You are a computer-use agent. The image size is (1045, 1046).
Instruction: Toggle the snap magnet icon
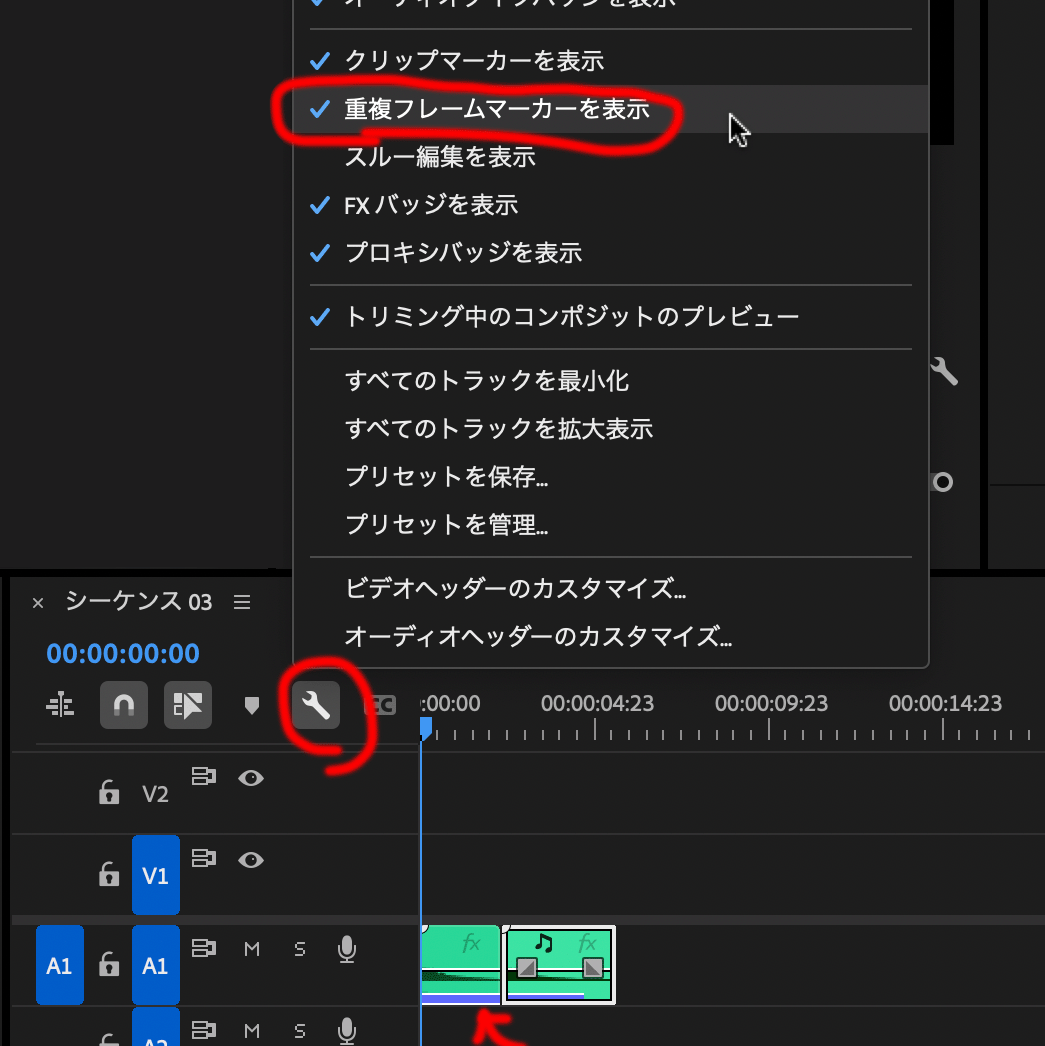click(124, 704)
